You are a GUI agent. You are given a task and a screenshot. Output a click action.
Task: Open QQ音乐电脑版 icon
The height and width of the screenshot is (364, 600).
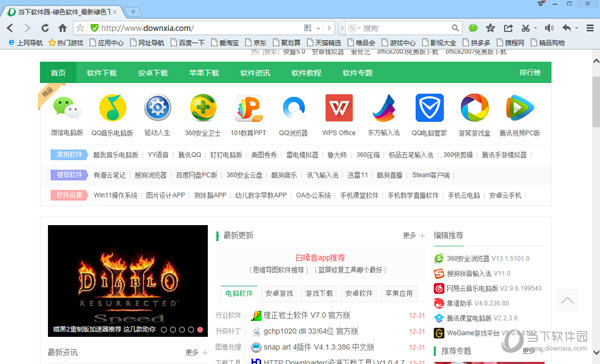tap(112, 108)
